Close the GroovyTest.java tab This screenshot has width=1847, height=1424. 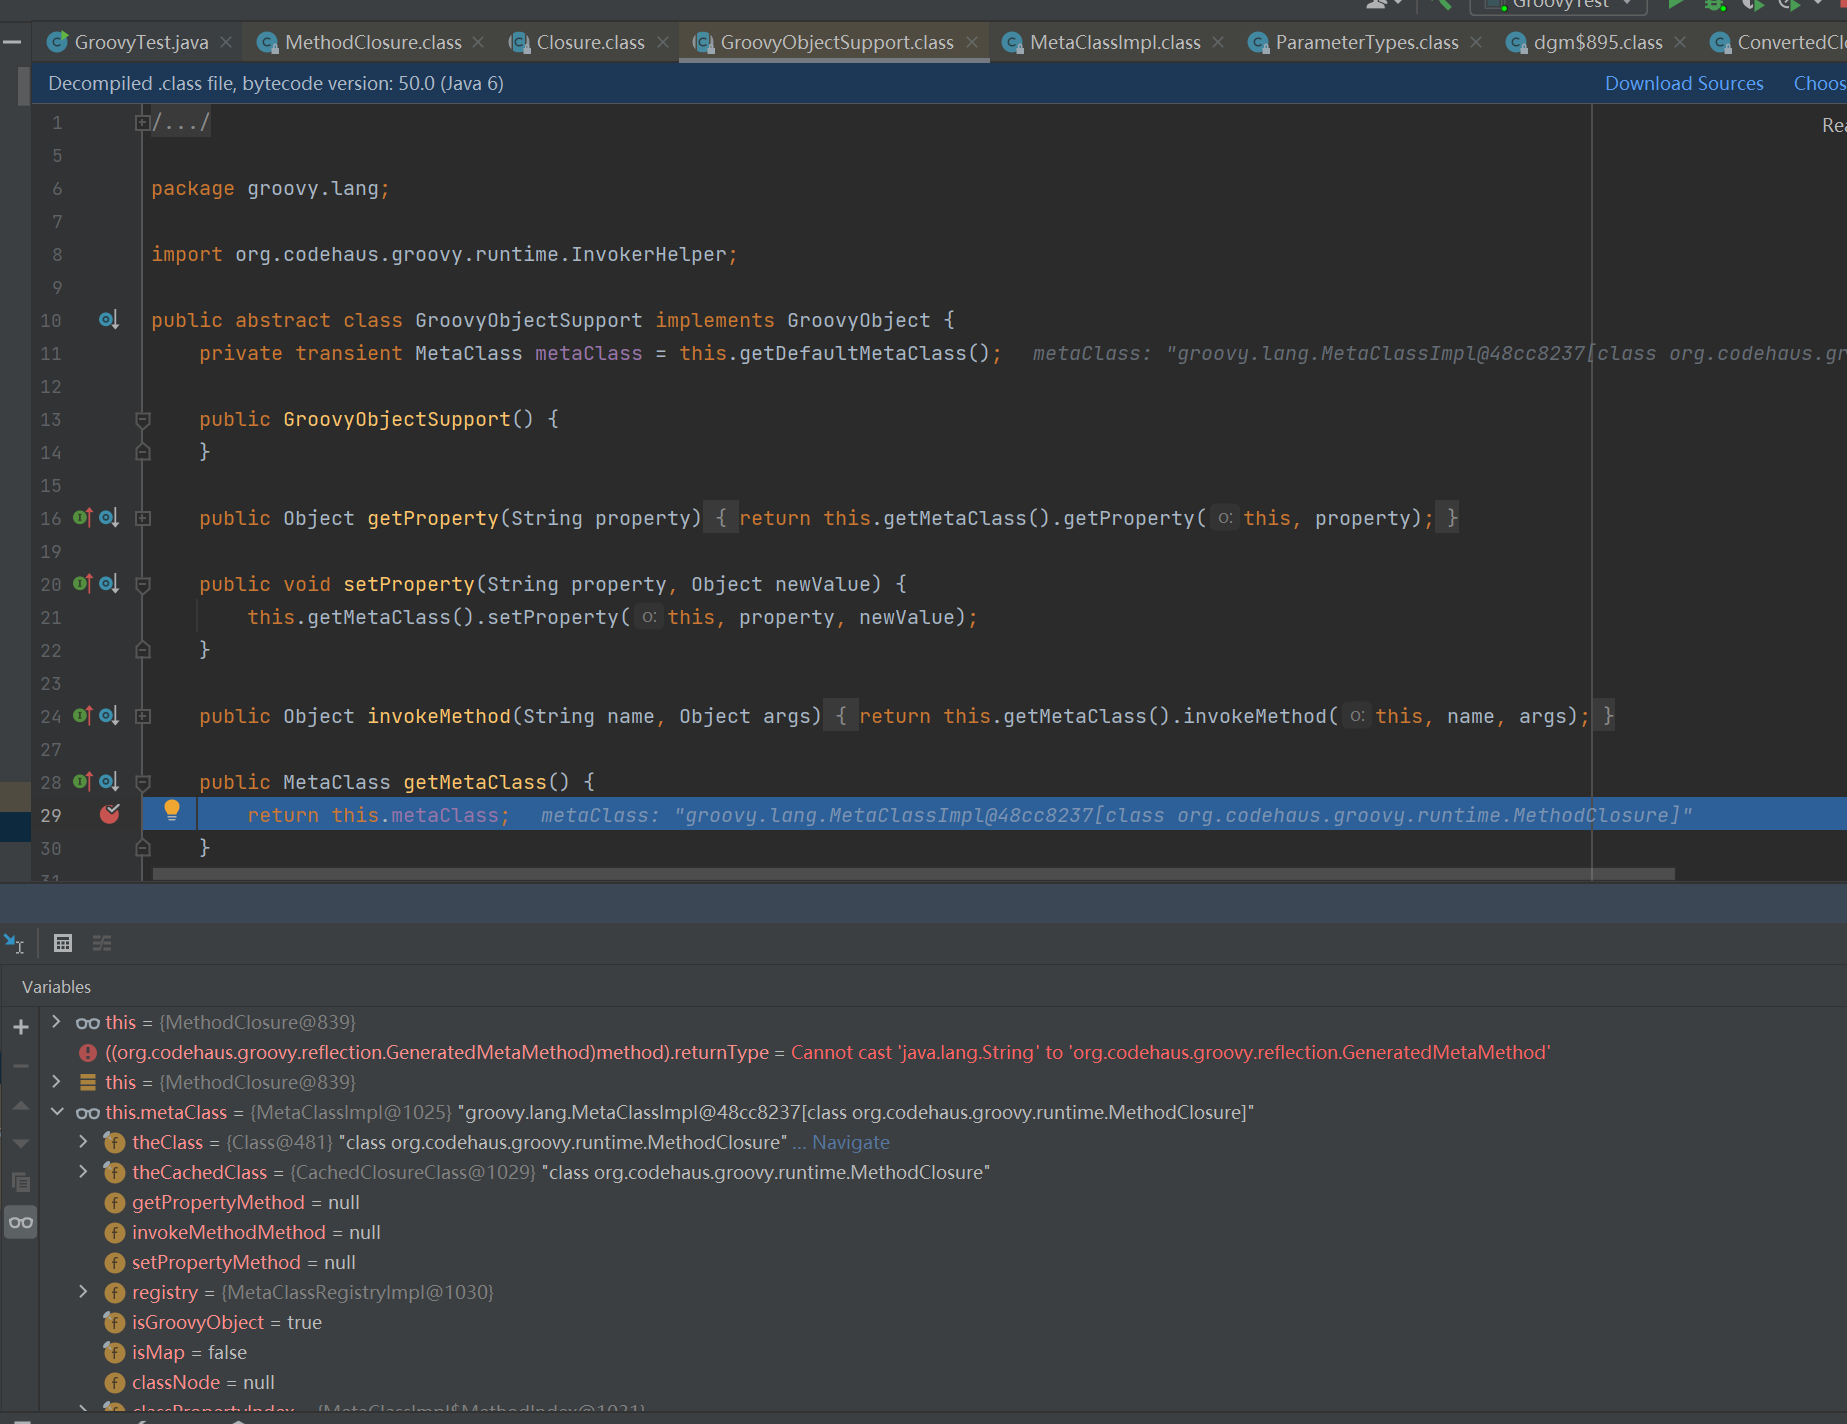[226, 42]
